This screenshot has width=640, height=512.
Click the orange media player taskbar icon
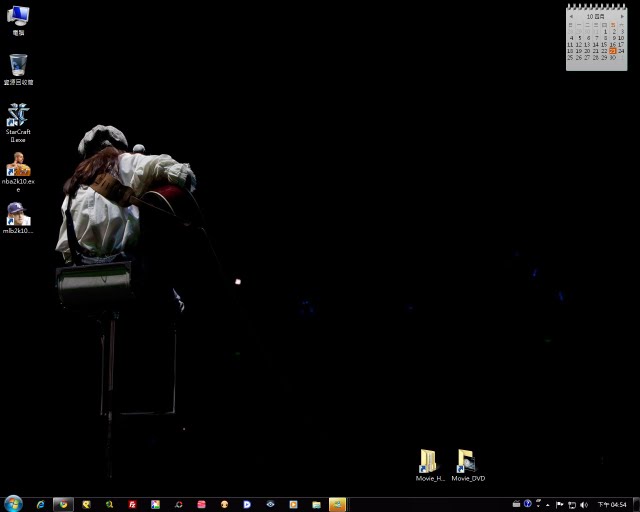(293, 505)
